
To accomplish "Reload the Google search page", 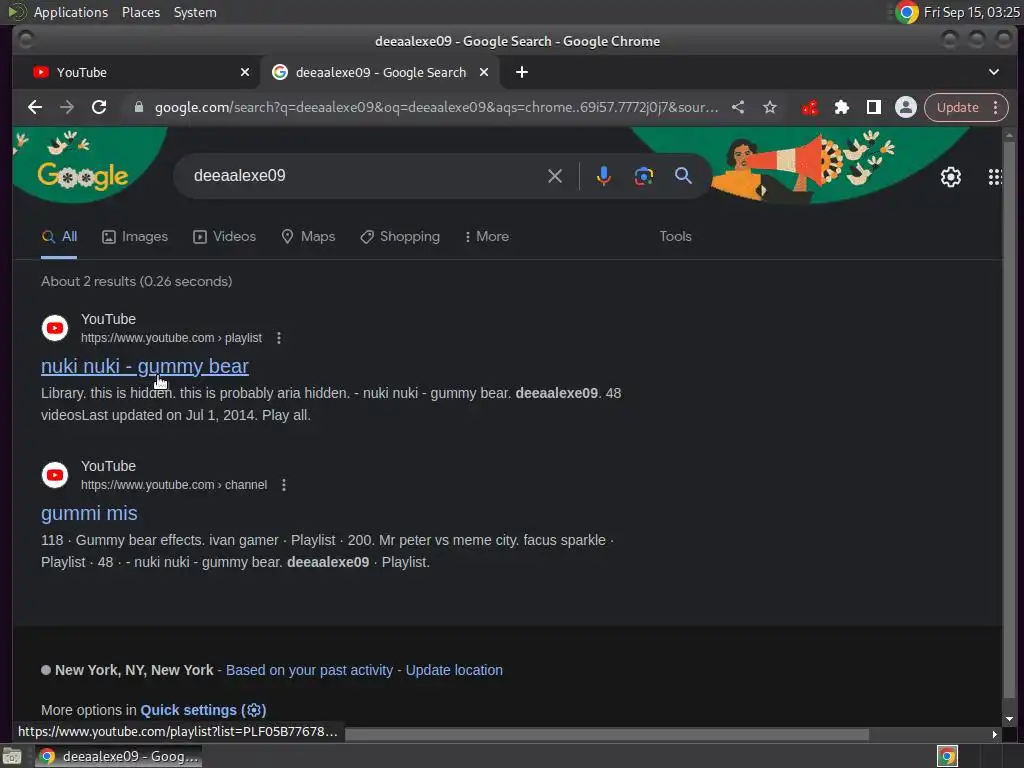I will (99, 107).
